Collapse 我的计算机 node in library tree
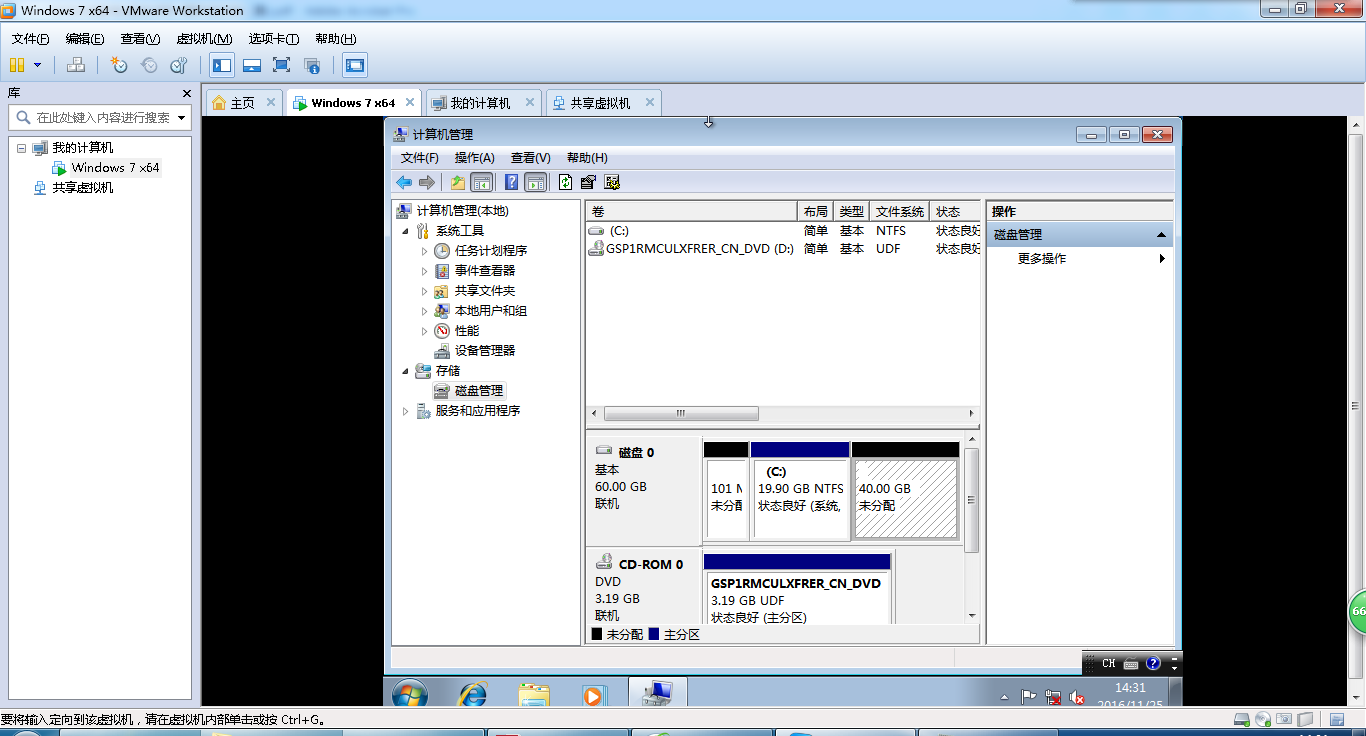Image resolution: width=1366 pixels, height=736 pixels. tap(21, 148)
